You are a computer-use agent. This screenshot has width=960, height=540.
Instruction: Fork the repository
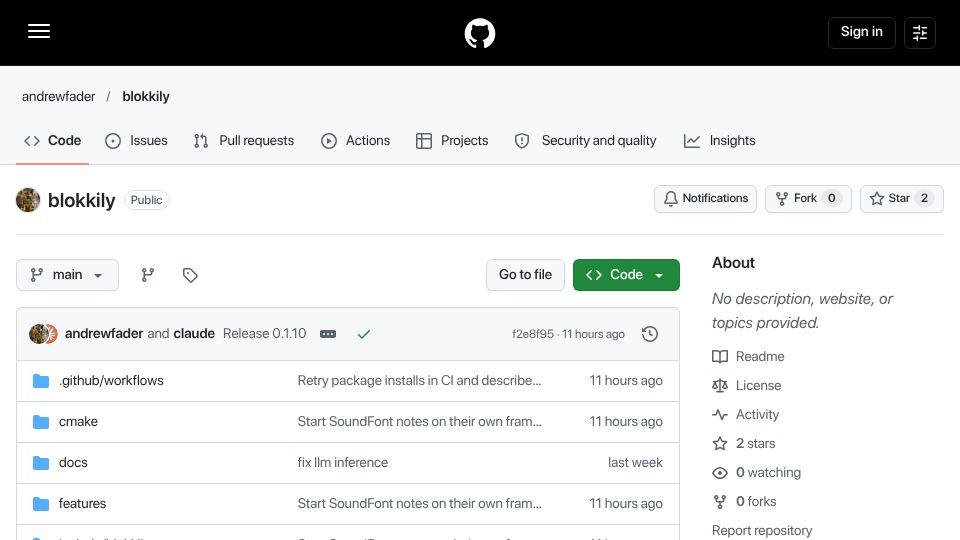tap(808, 199)
